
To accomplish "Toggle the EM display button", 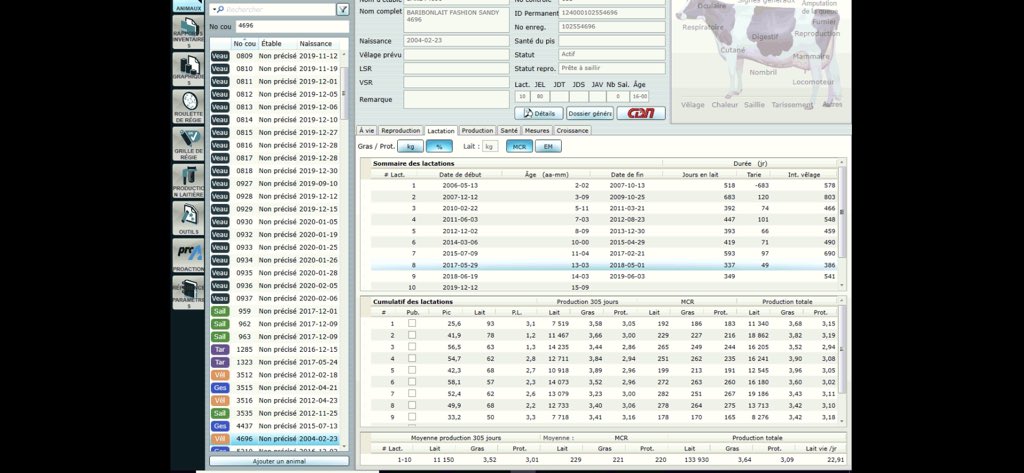I will point(549,147).
